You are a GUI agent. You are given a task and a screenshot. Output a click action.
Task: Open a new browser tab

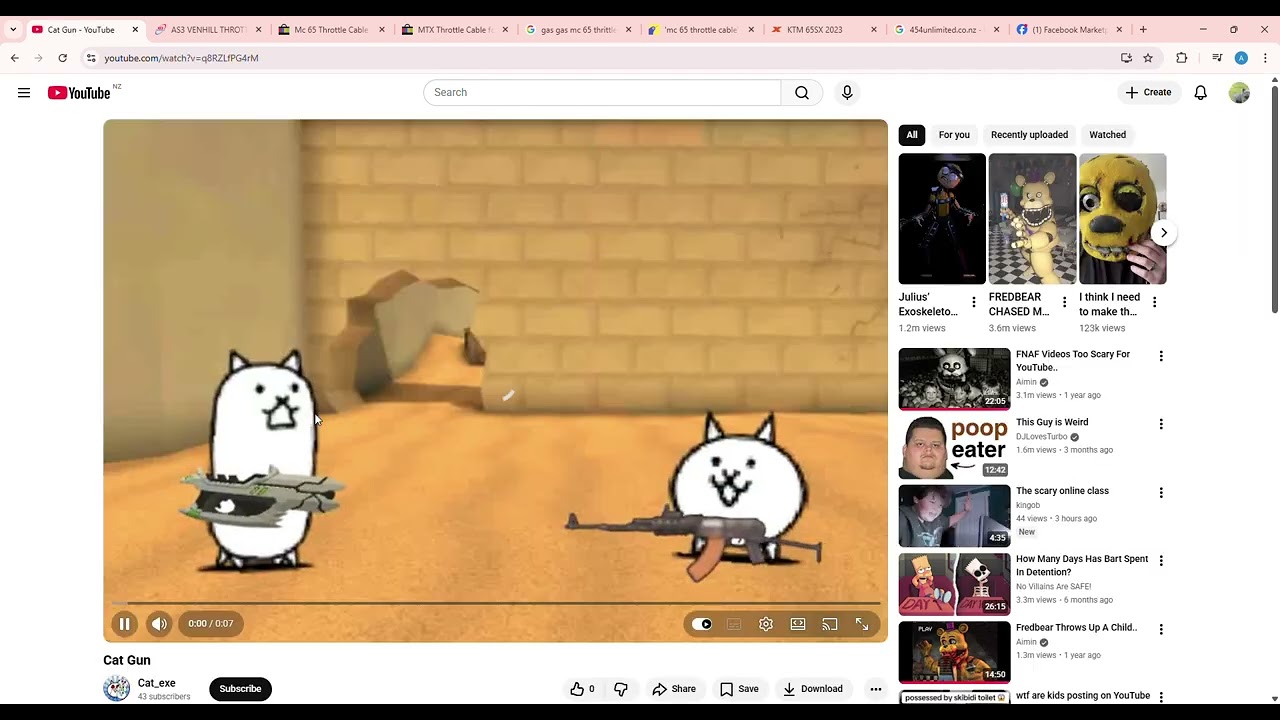(1143, 30)
